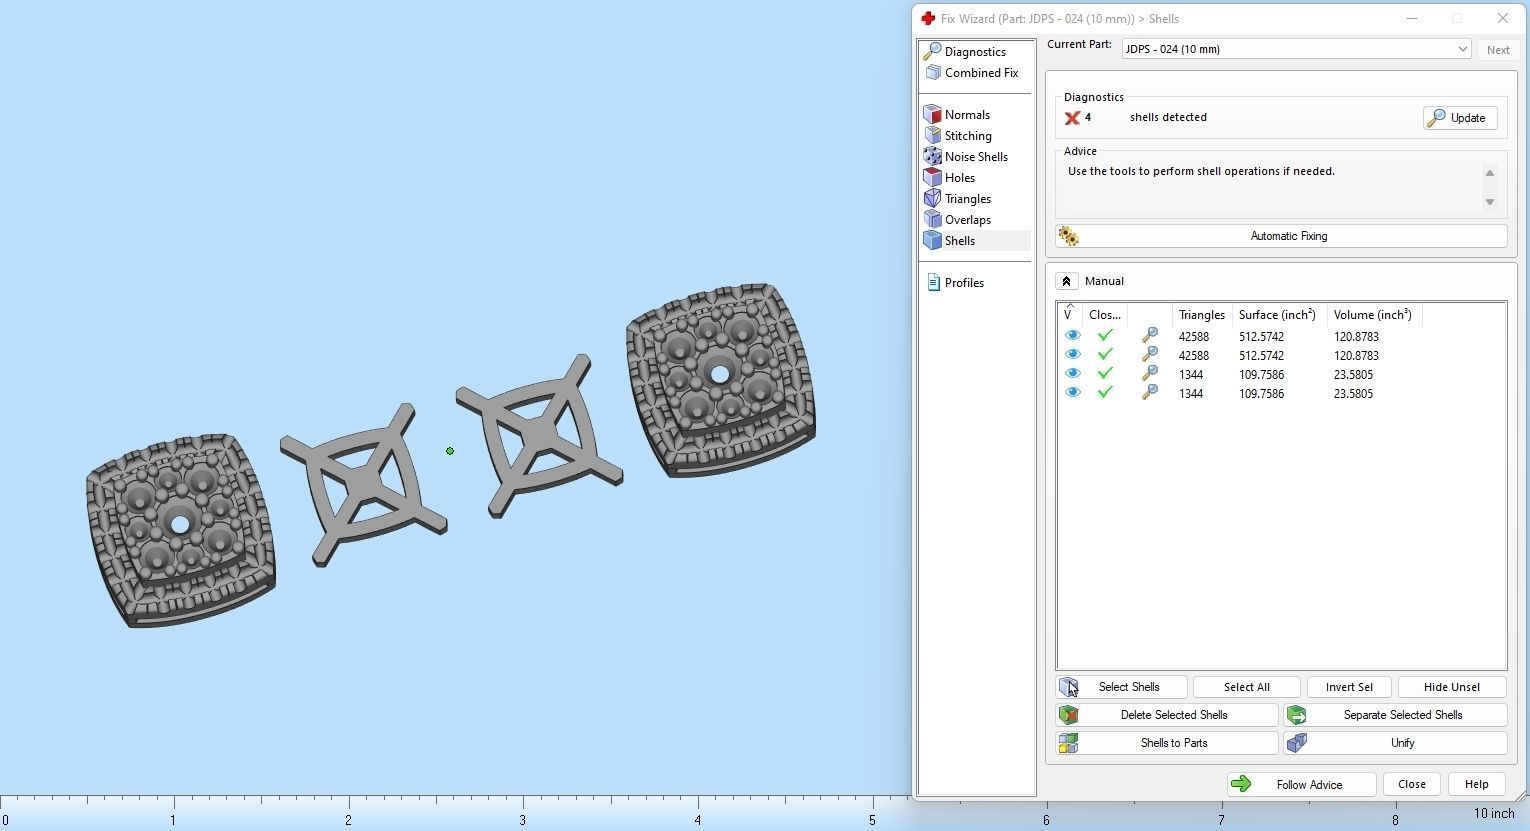
Task: Delete Selected Shells
Action: pyautogui.click(x=1167, y=715)
